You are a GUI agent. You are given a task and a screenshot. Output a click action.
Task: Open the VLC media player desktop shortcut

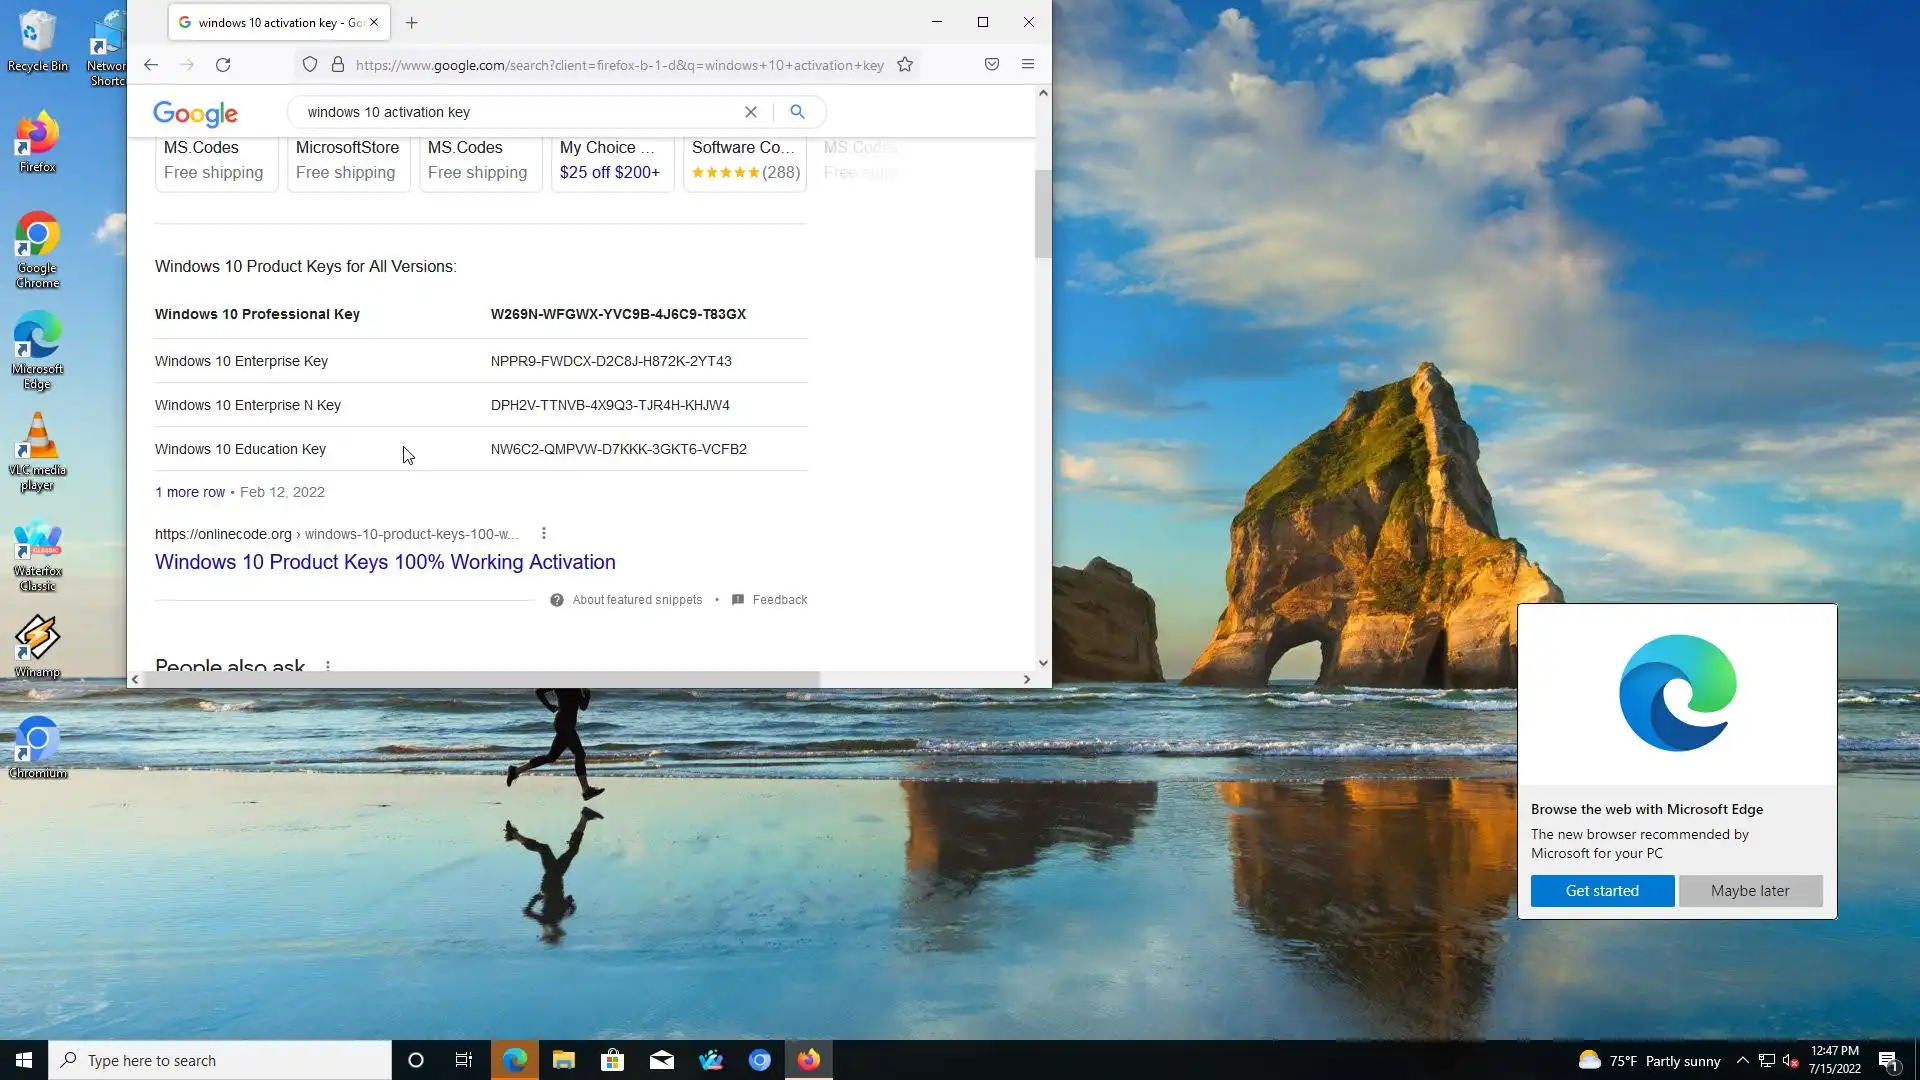point(37,452)
